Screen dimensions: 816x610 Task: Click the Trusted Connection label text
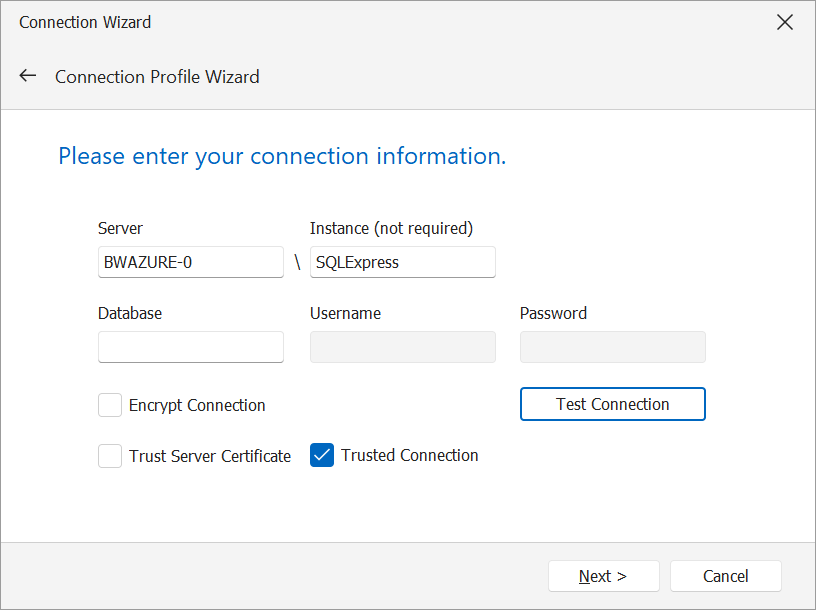pos(409,455)
